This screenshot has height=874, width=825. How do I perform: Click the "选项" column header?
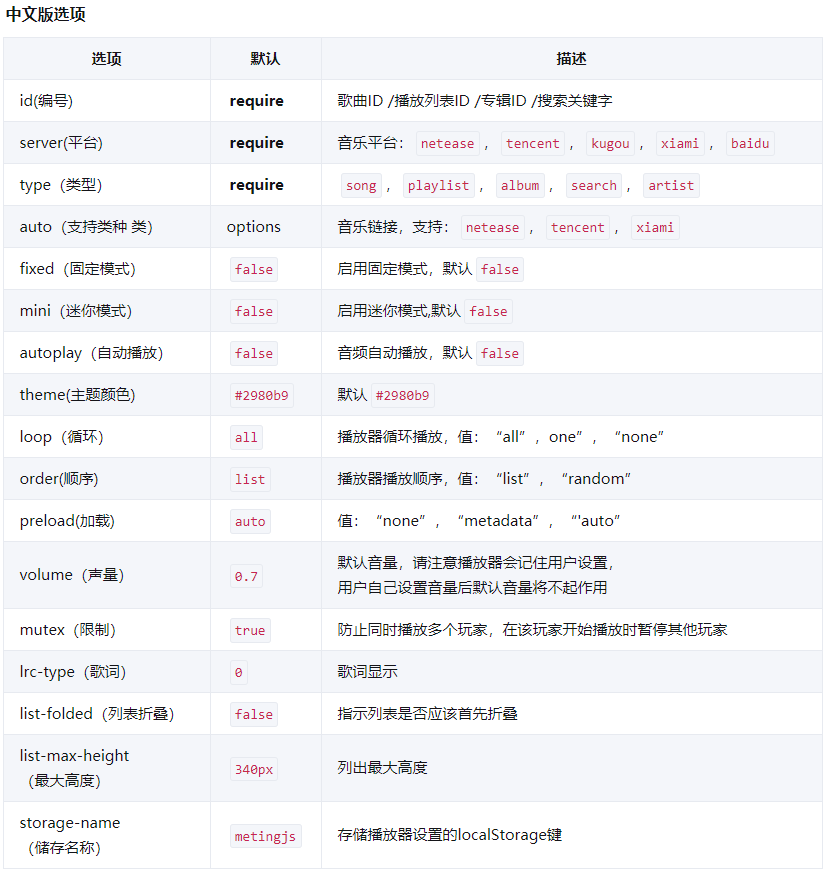coord(107,59)
